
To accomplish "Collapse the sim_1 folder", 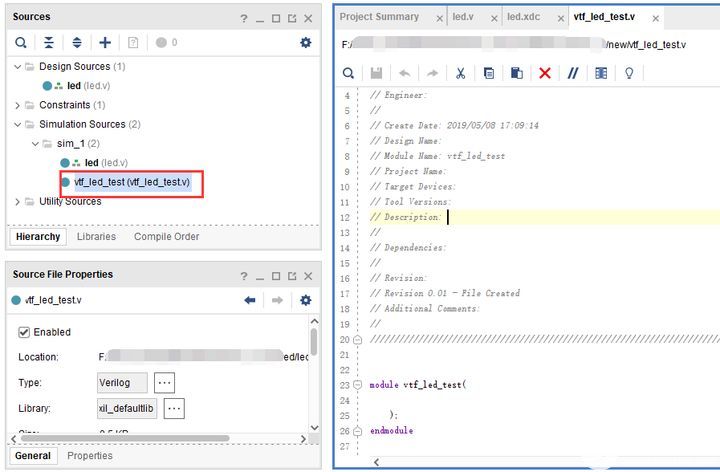I will 35,144.
